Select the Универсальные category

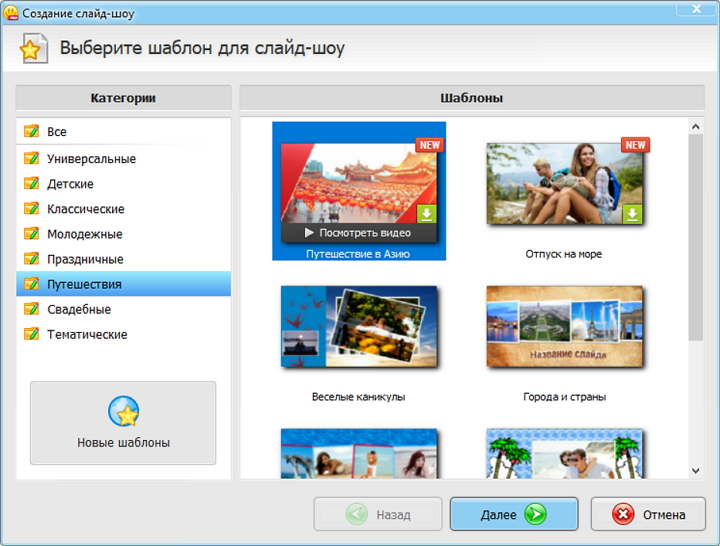click(x=124, y=158)
